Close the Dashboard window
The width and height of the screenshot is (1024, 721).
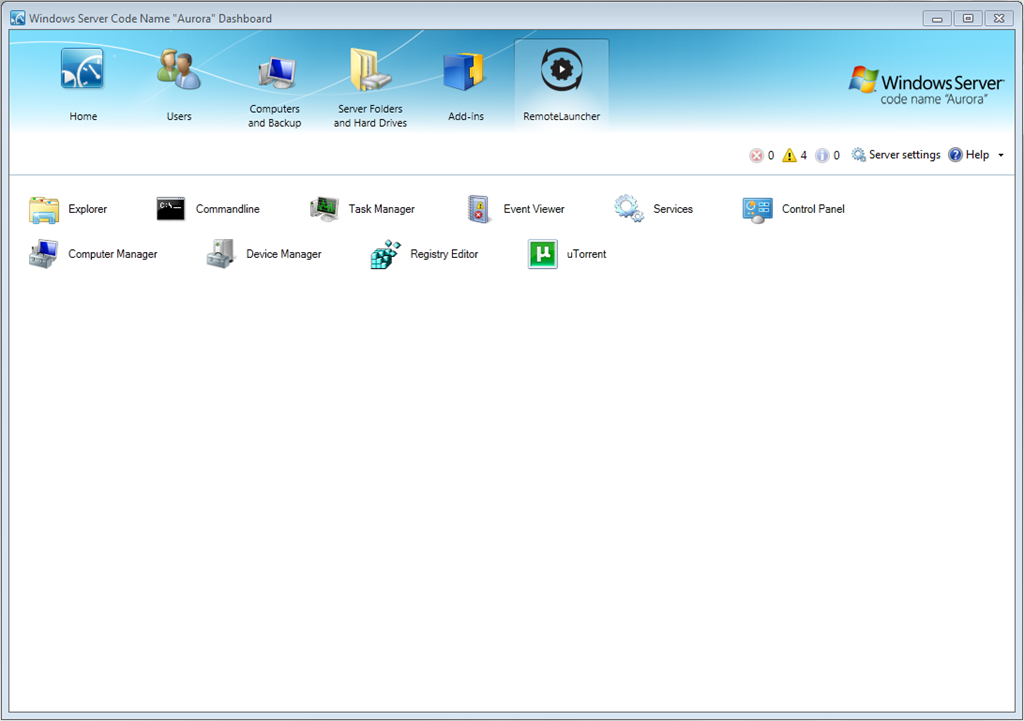point(999,18)
